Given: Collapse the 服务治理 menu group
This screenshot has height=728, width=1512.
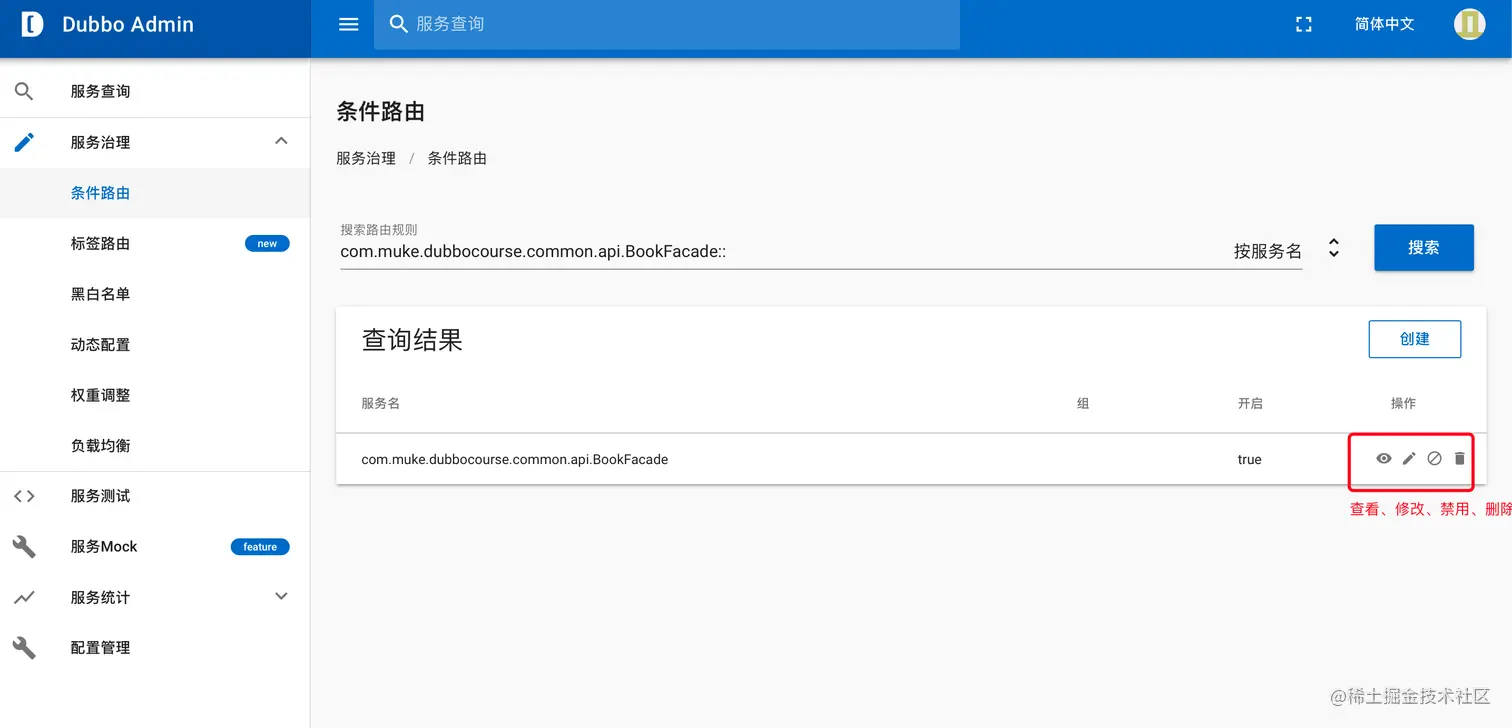Looking at the screenshot, I should coord(281,141).
